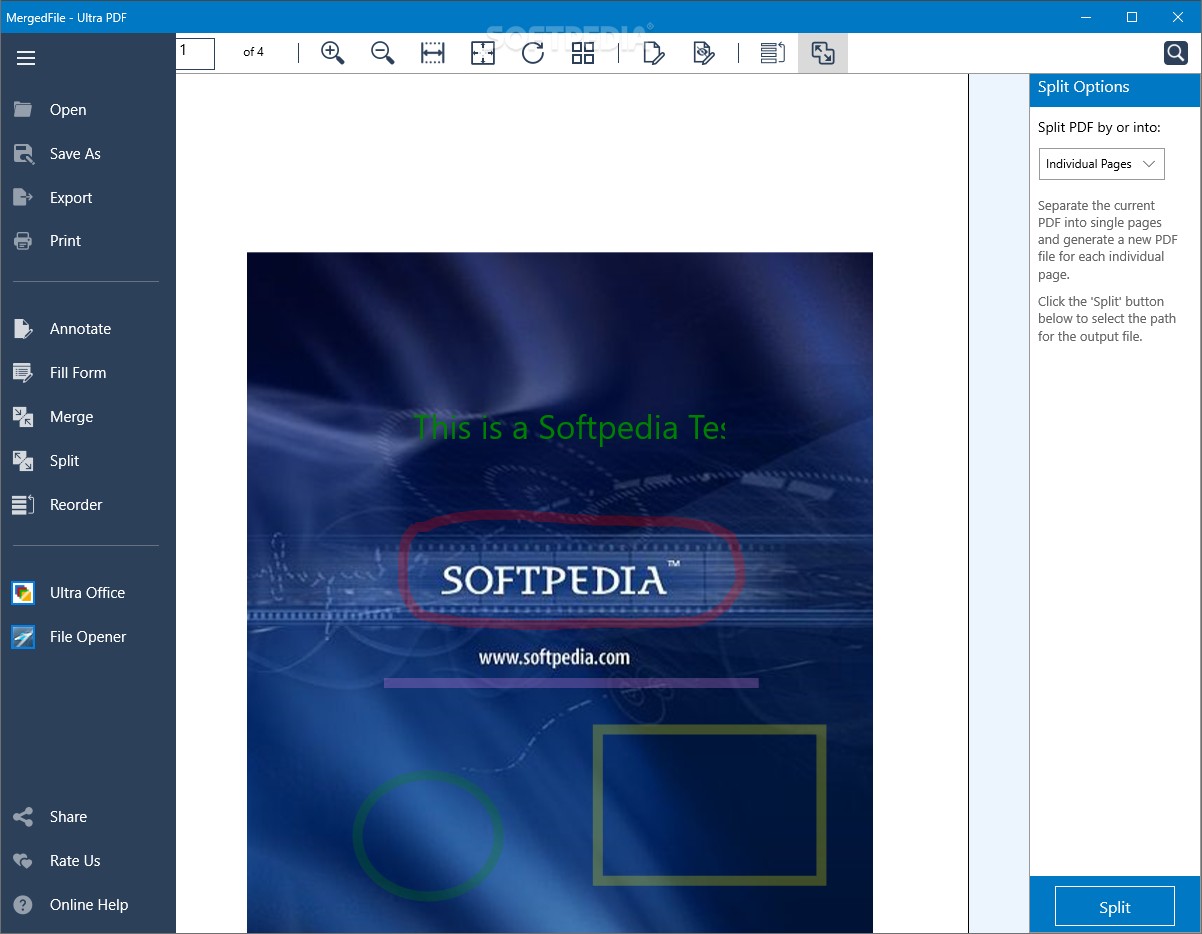This screenshot has height=934, width=1202.
Task: Choose Save As in the sidebar
Action: point(88,154)
